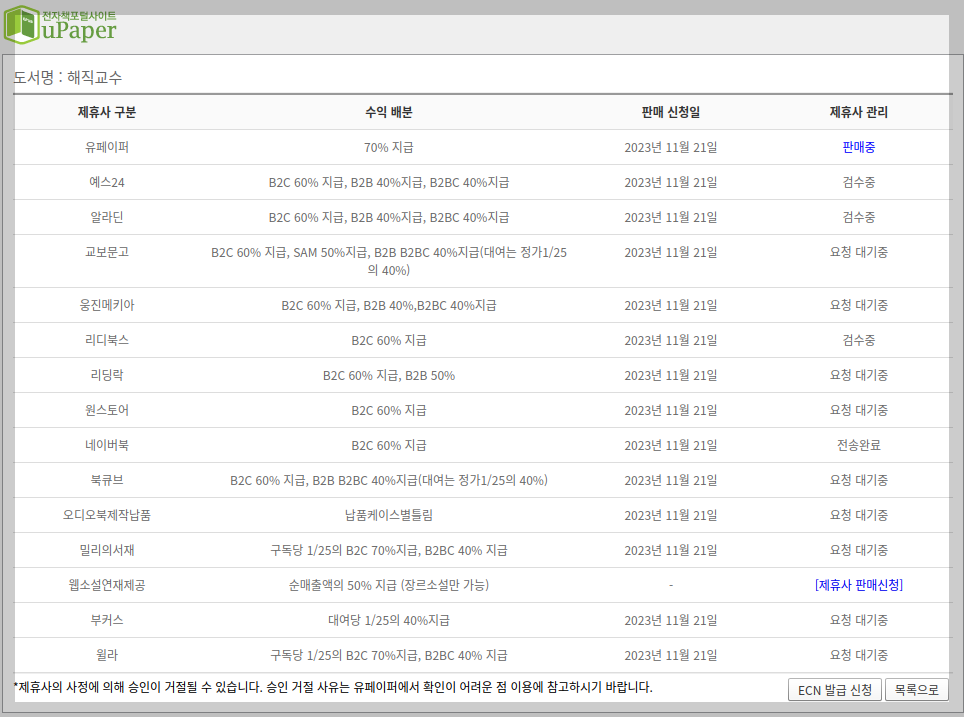Select the 제휴사 관리 column header
The width and height of the screenshot is (964, 717).
point(858,112)
